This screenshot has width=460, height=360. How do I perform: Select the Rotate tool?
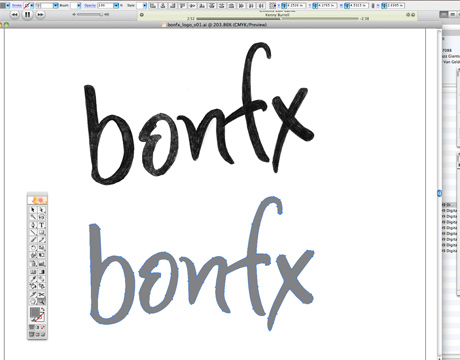pyautogui.click(x=33, y=248)
